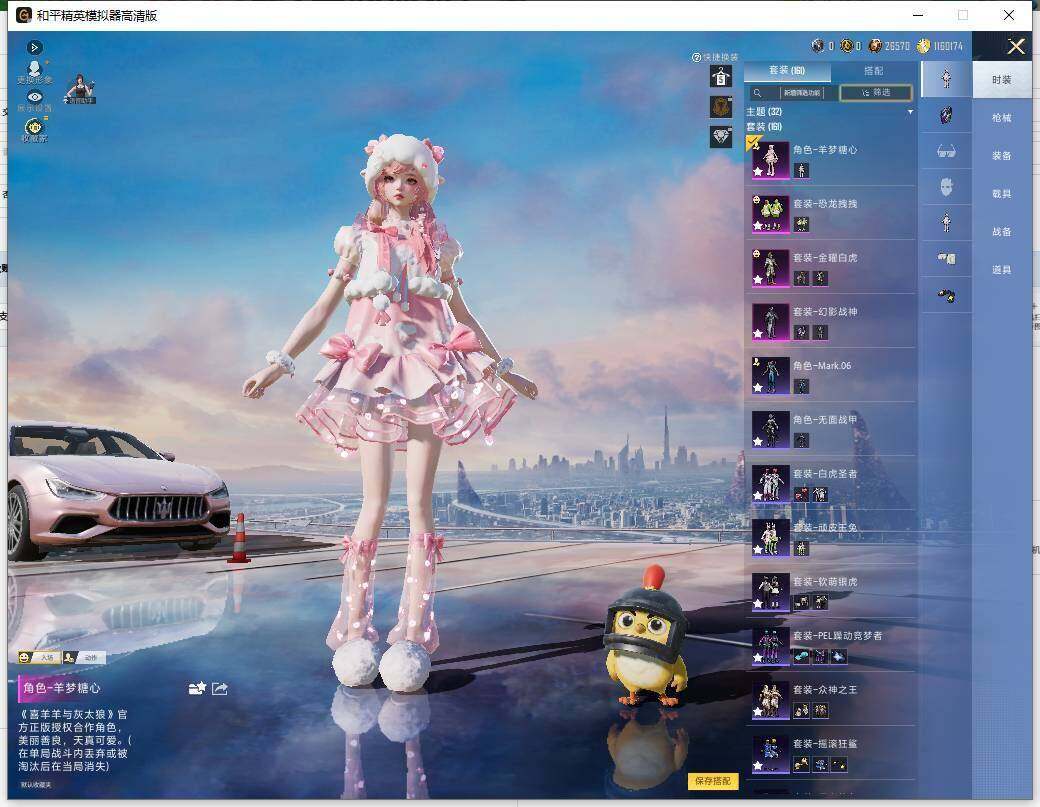Choose the 套装-金耀白虎 outfit

(830, 267)
